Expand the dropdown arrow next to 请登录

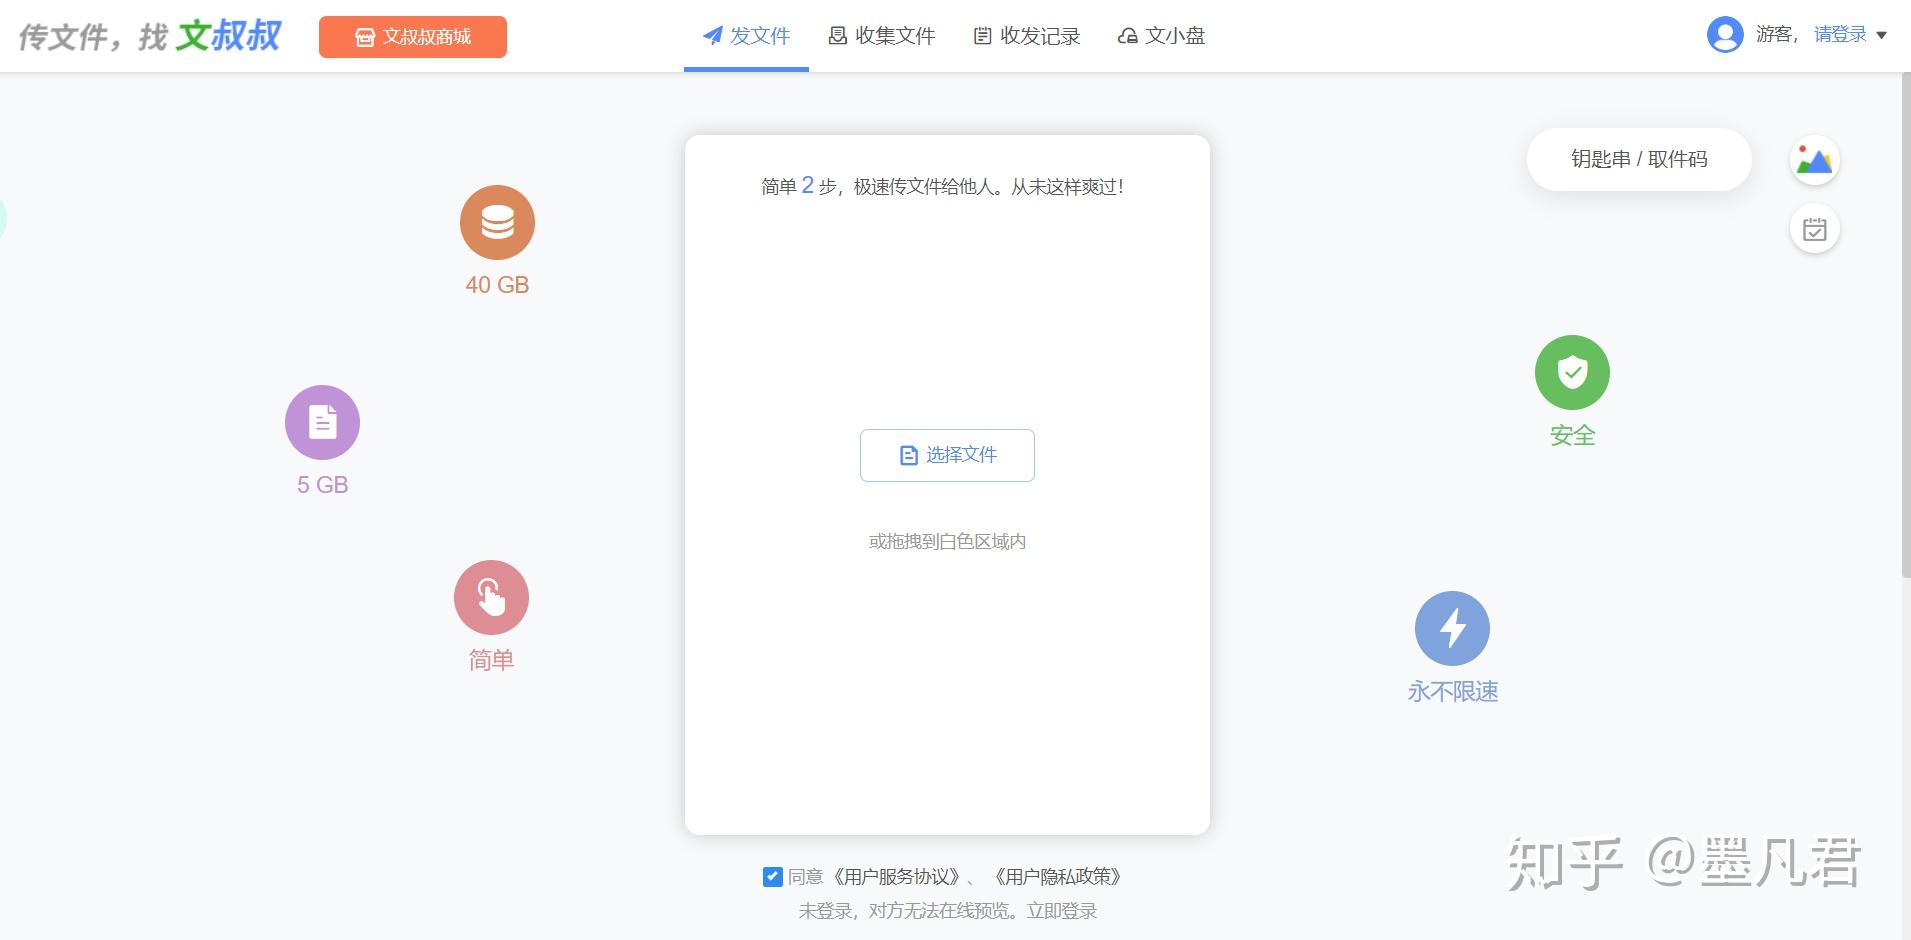1881,35
